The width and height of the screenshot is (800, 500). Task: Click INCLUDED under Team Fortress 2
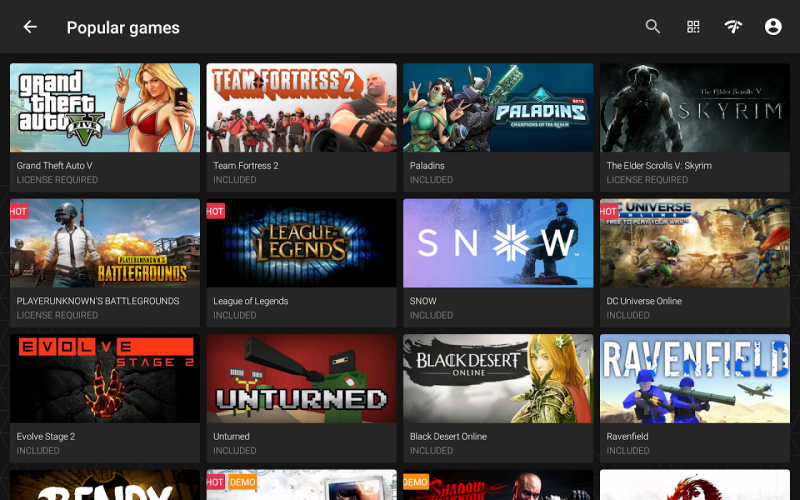tap(235, 180)
